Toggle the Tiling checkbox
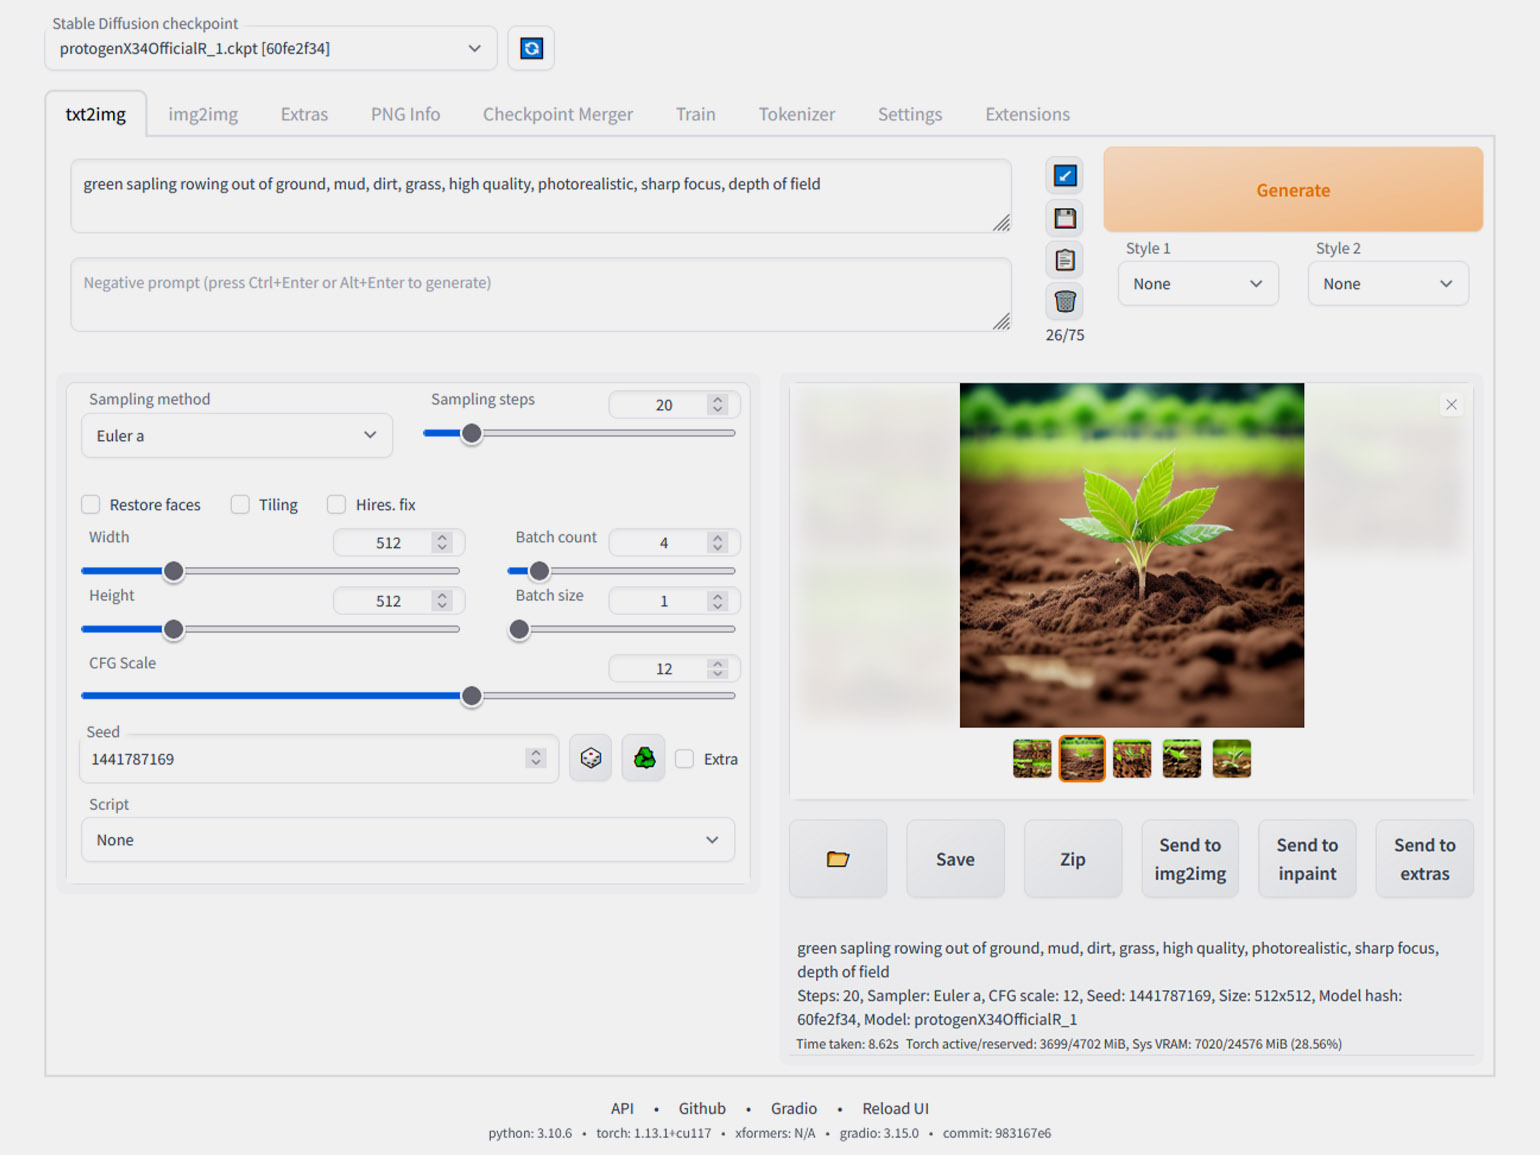Viewport: 1540px width, 1155px height. pos(240,505)
